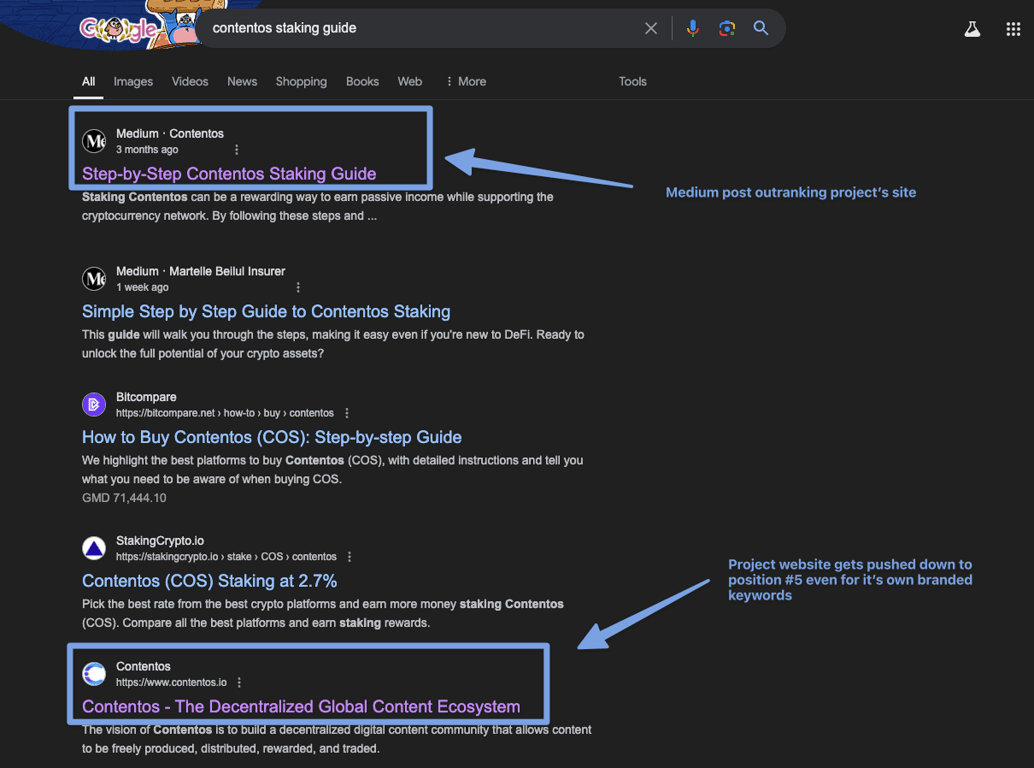Open 'How to Buy Contentos (COS)' link

272,438
